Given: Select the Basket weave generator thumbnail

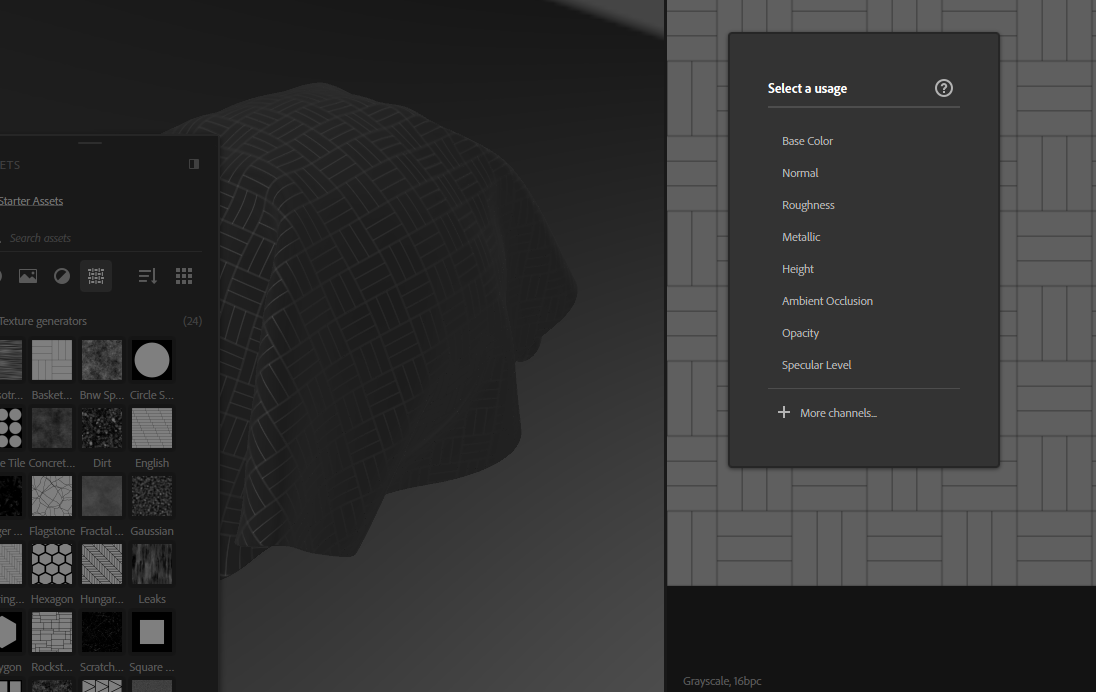Looking at the screenshot, I should [51, 359].
